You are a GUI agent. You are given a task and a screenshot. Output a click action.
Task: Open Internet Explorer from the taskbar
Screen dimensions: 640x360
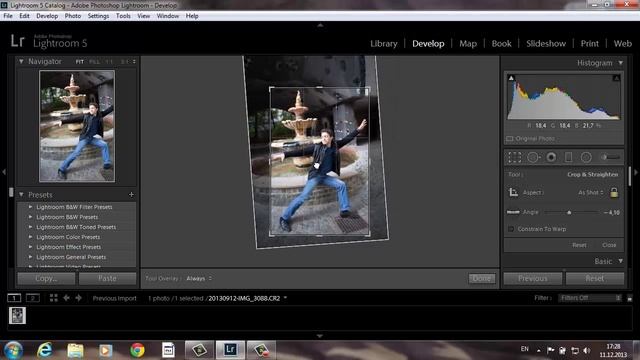44,350
